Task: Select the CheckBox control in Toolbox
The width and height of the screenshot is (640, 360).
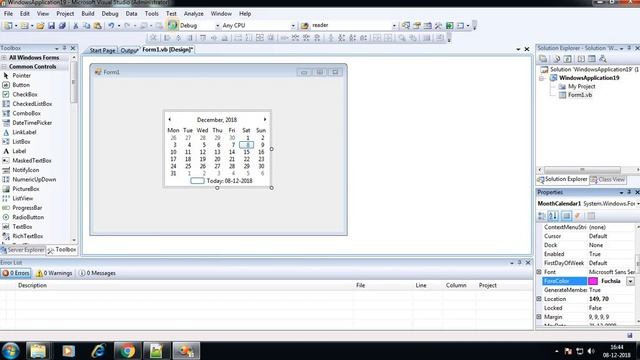Action: tap(20, 94)
